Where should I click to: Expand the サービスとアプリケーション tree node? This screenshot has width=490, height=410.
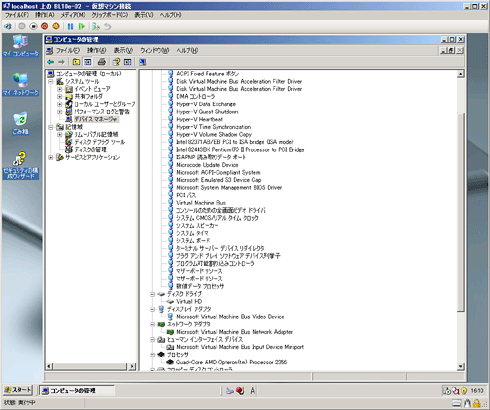[x=51, y=157]
